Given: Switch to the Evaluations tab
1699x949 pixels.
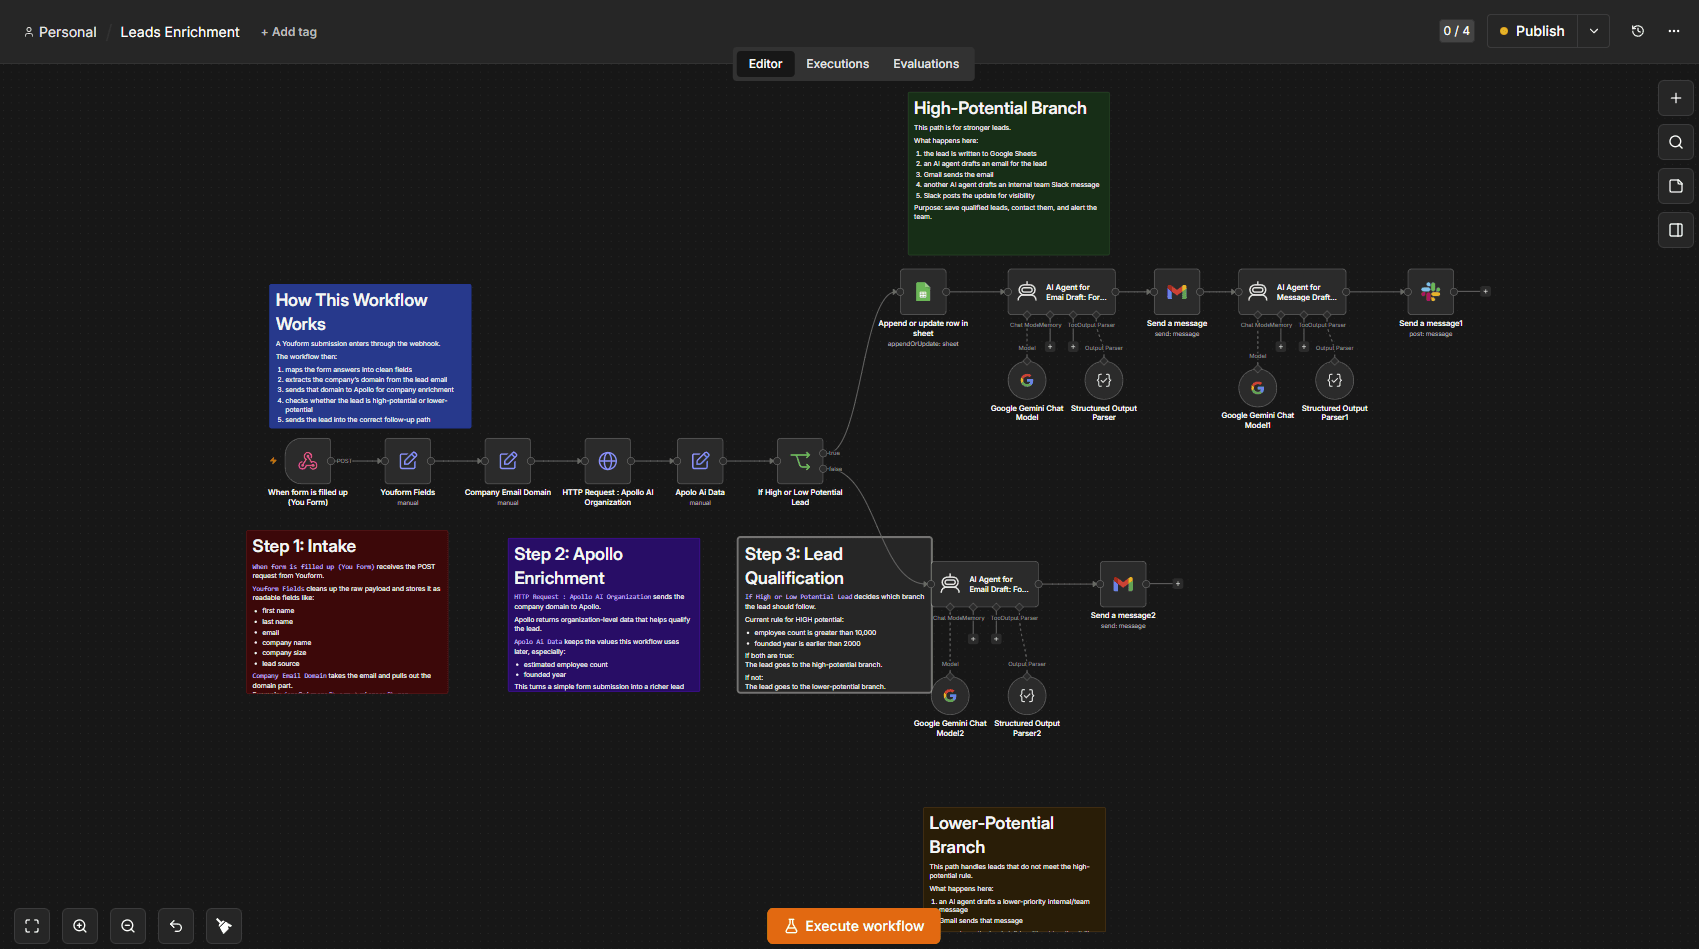Looking at the screenshot, I should click(x=926, y=64).
